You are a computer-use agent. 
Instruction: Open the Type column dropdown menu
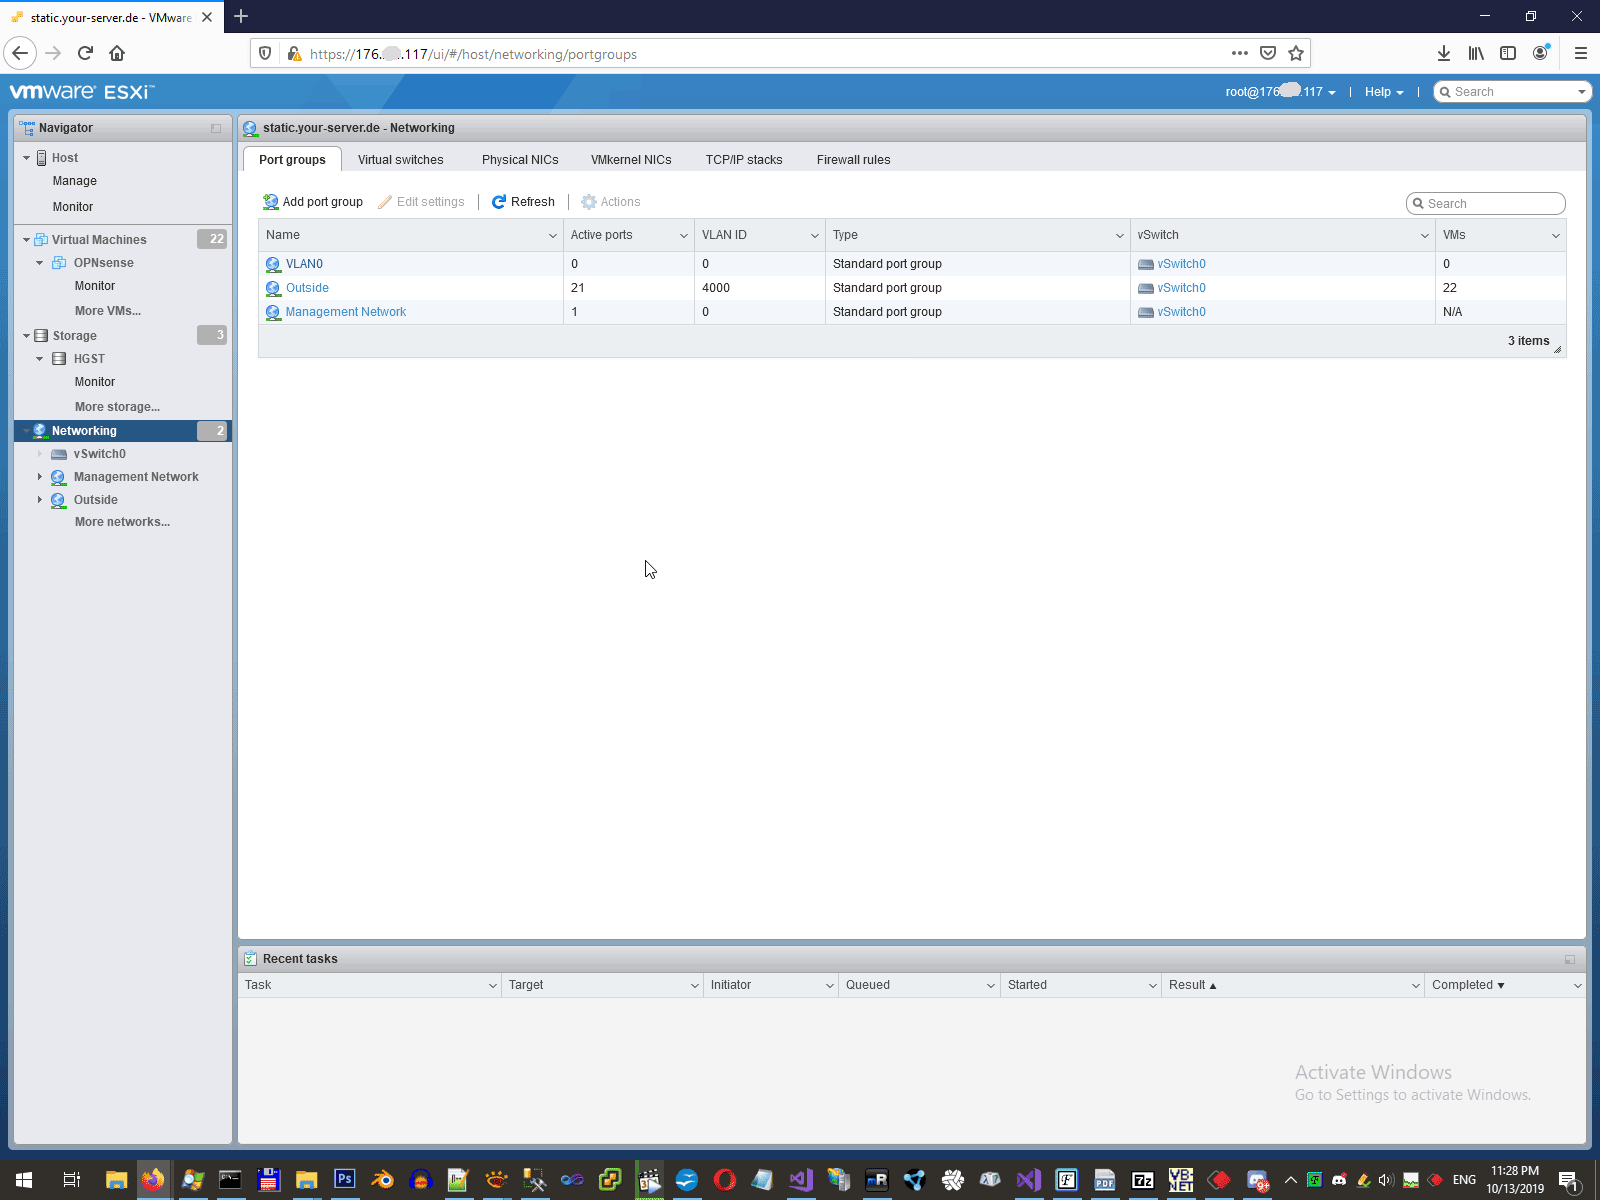(1120, 236)
